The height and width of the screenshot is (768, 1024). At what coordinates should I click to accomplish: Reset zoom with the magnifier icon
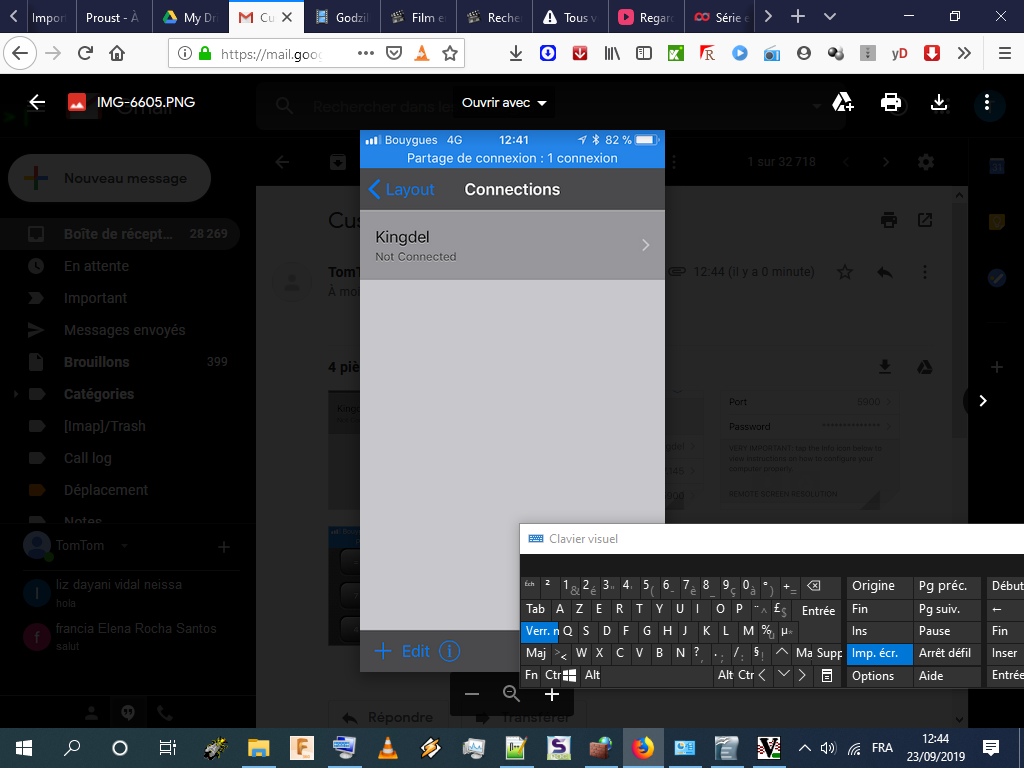click(511, 694)
